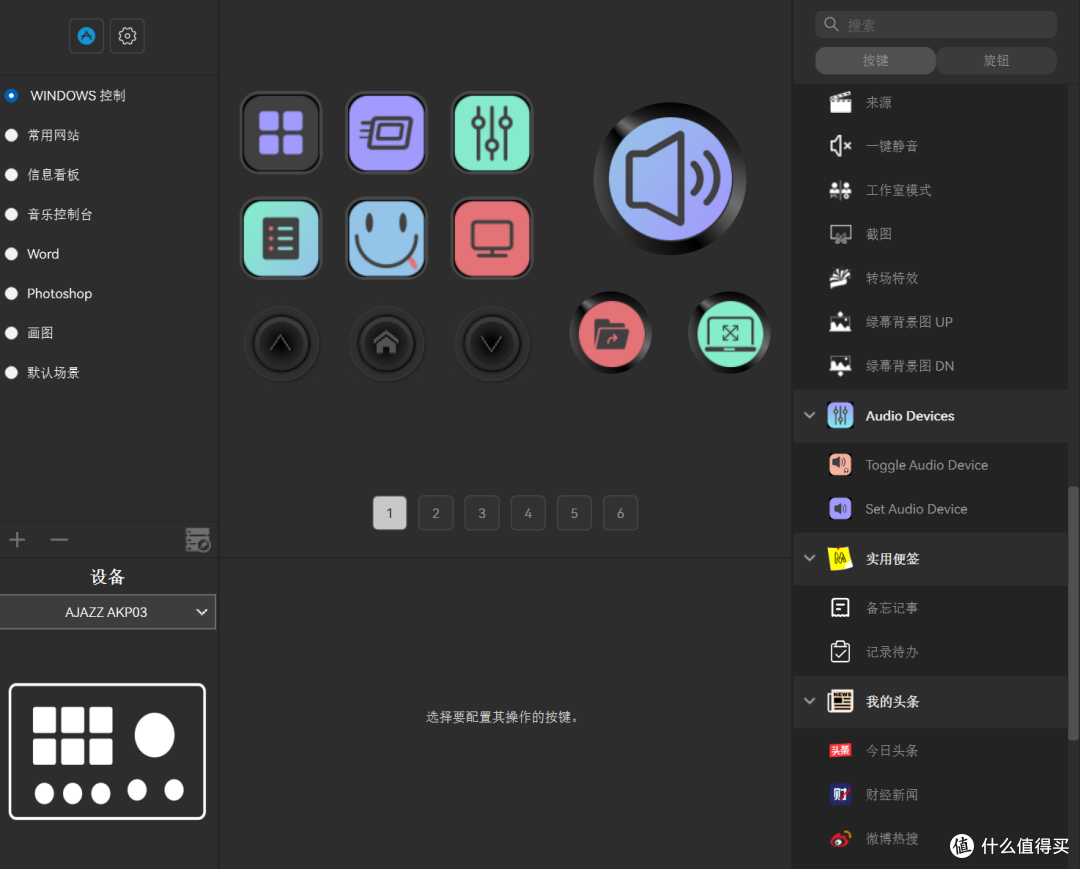Select the purple moving-window key
The width and height of the screenshot is (1080, 869).
386,133
